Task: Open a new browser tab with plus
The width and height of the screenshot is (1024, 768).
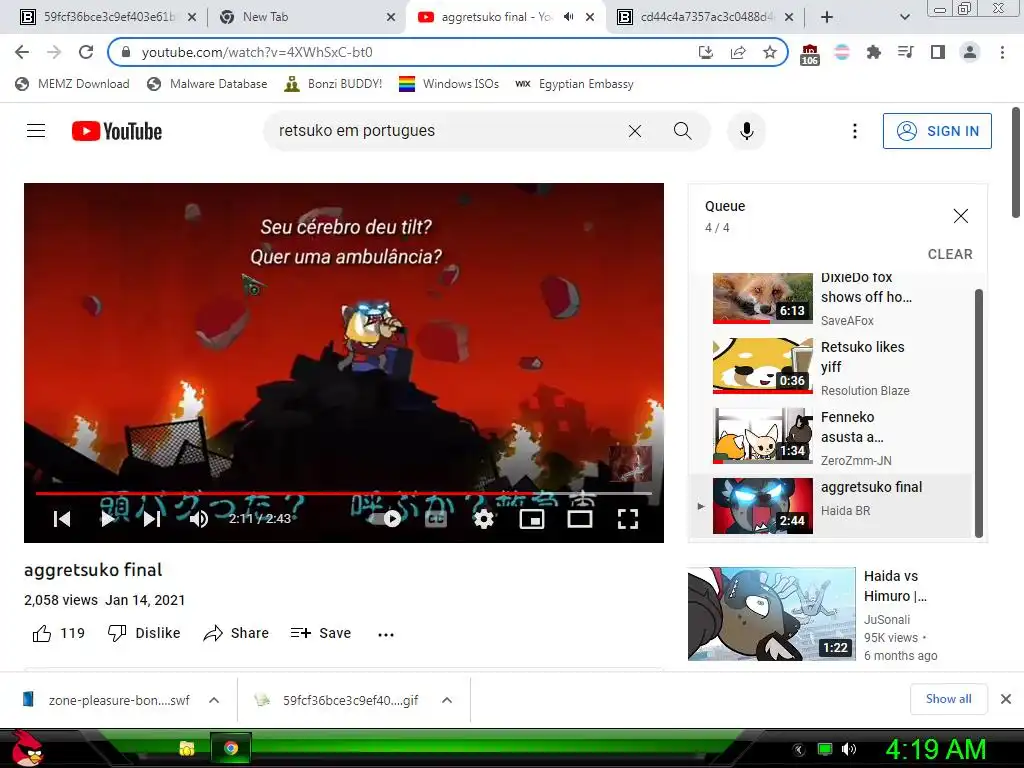Action: (x=827, y=17)
